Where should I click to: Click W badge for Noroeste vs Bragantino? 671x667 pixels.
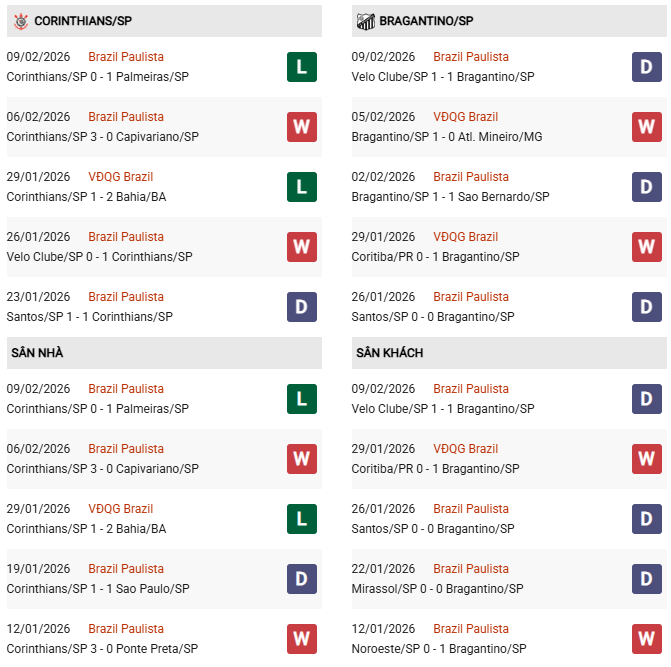click(647, 638)
